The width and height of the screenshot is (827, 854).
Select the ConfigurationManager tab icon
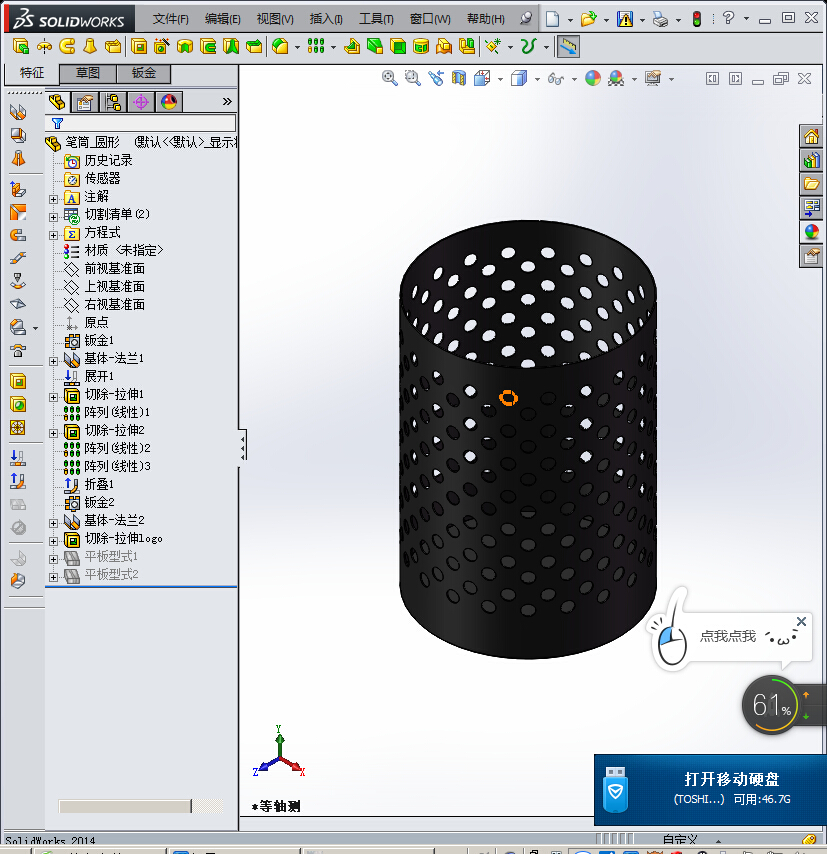[x=113, y=102]
